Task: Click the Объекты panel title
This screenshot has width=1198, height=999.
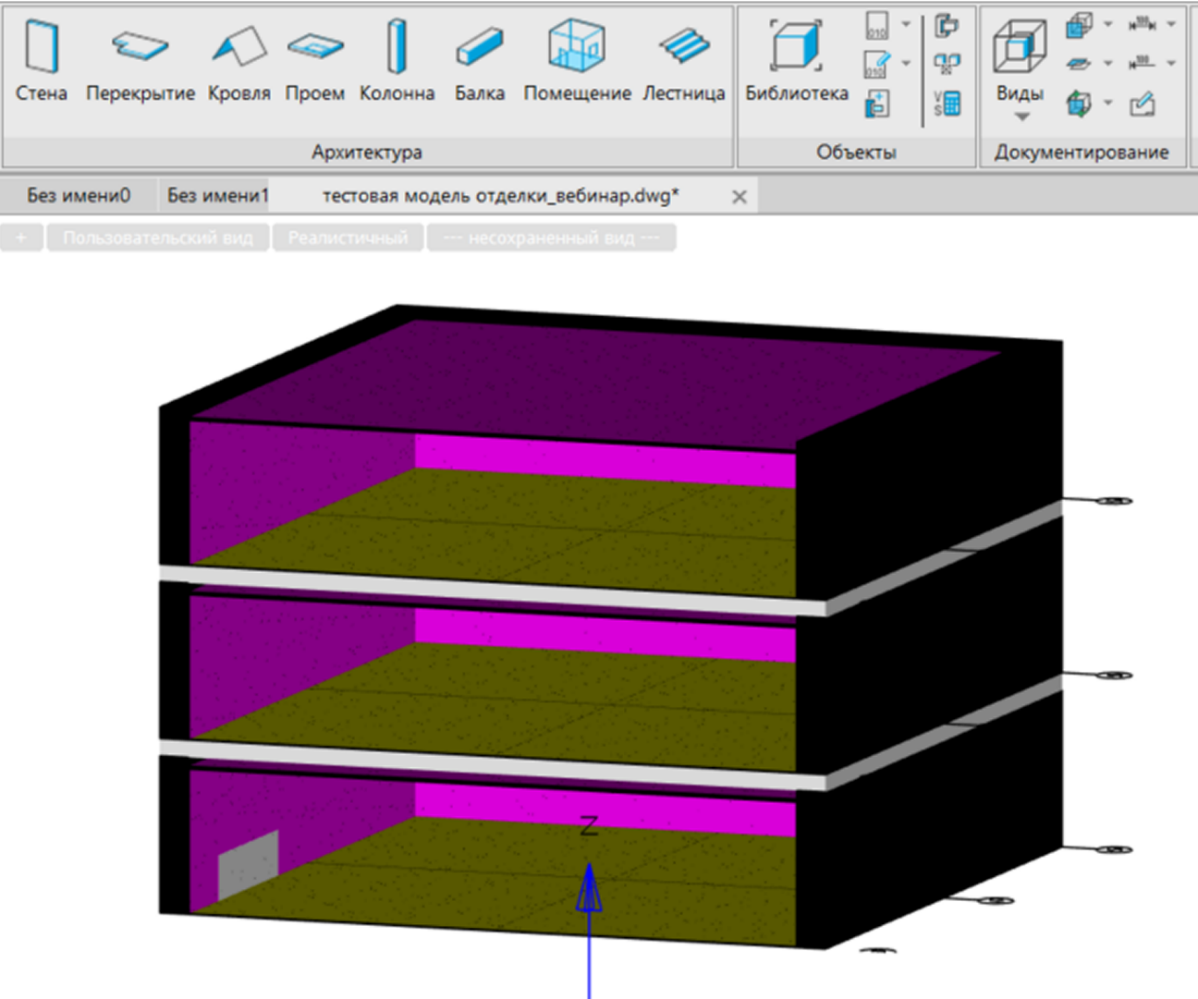Action: click(856, 152)
